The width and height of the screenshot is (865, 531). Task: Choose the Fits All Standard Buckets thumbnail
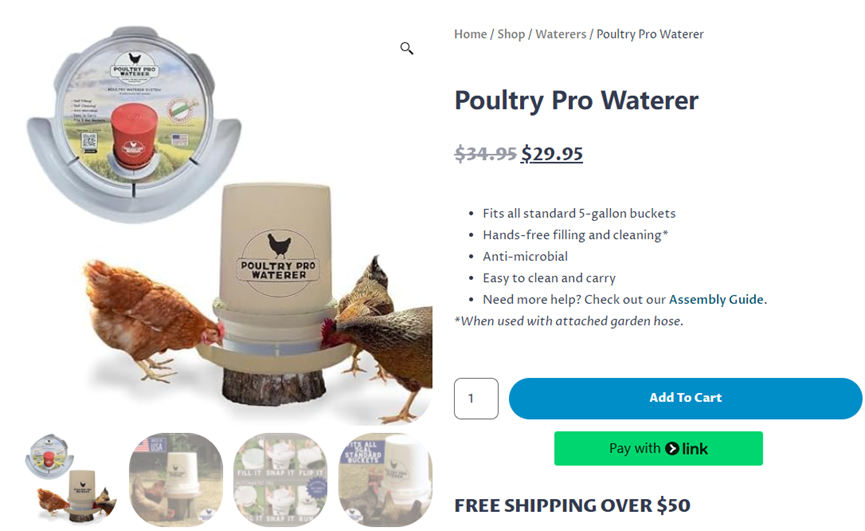385,479
